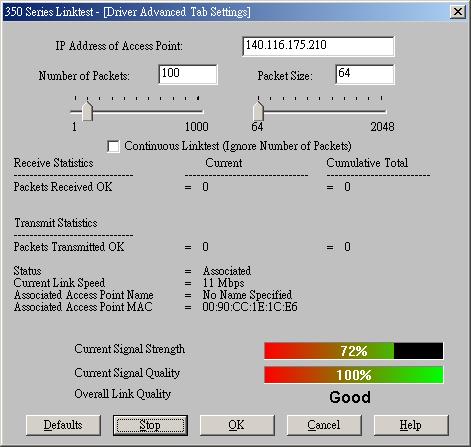Screen dimensions: 471x447
Task: Click 'No Name Specified' access point name
Action: point(247,295)
